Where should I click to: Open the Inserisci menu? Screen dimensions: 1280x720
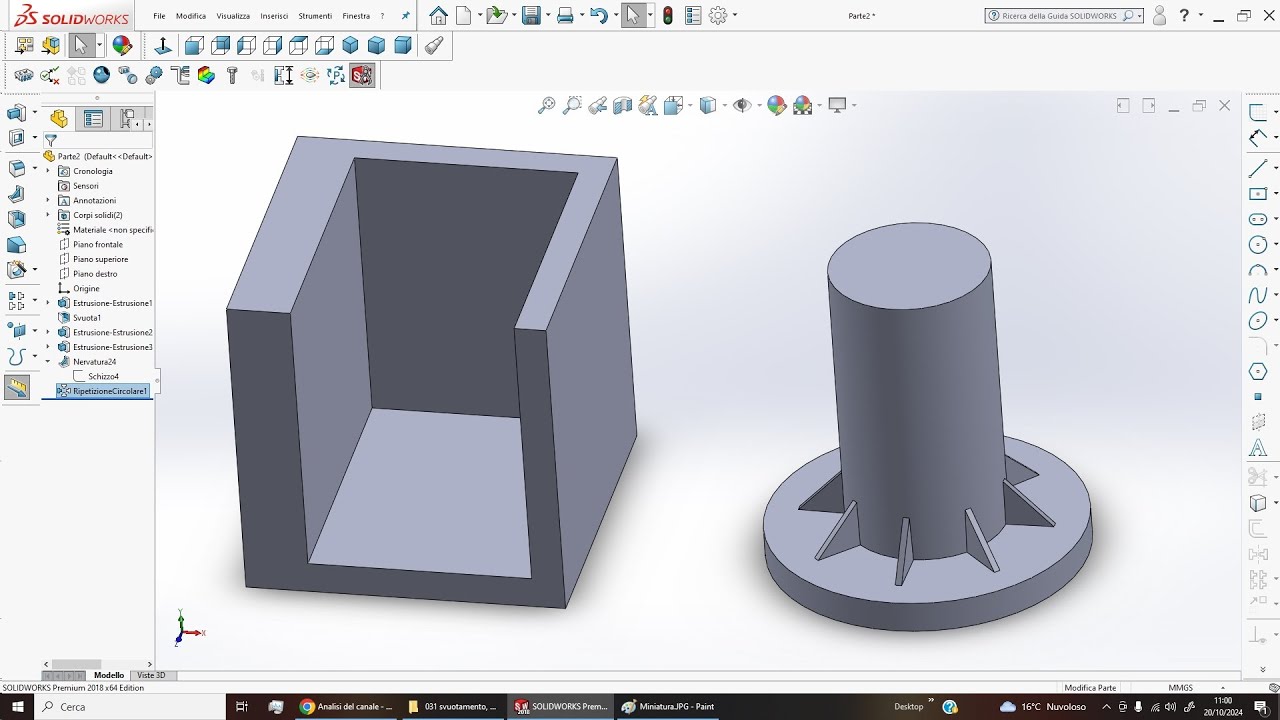pyautogui.click(x=274, y=16)
